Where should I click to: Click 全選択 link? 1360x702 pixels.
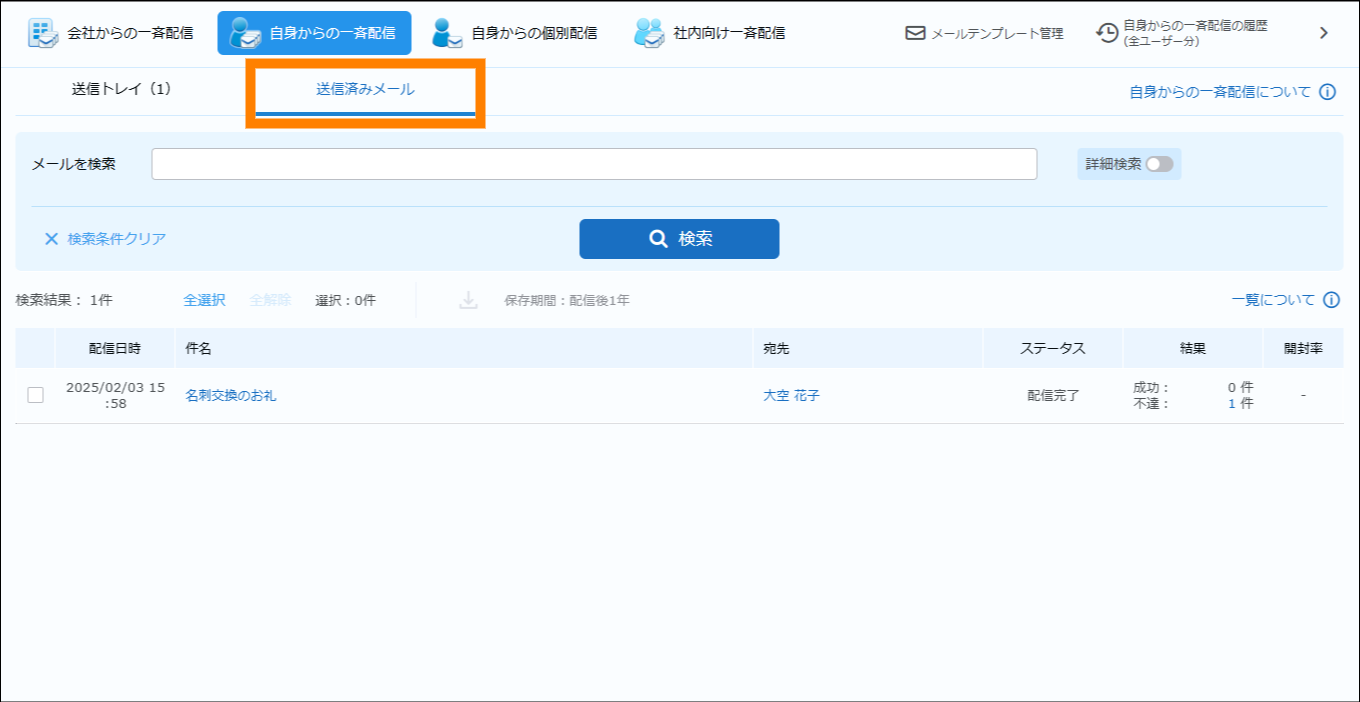(204, 300)
